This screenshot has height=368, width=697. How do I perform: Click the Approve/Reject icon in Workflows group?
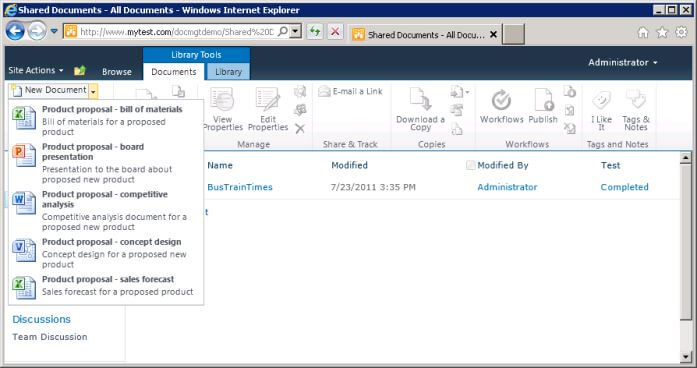pos(569,110)
